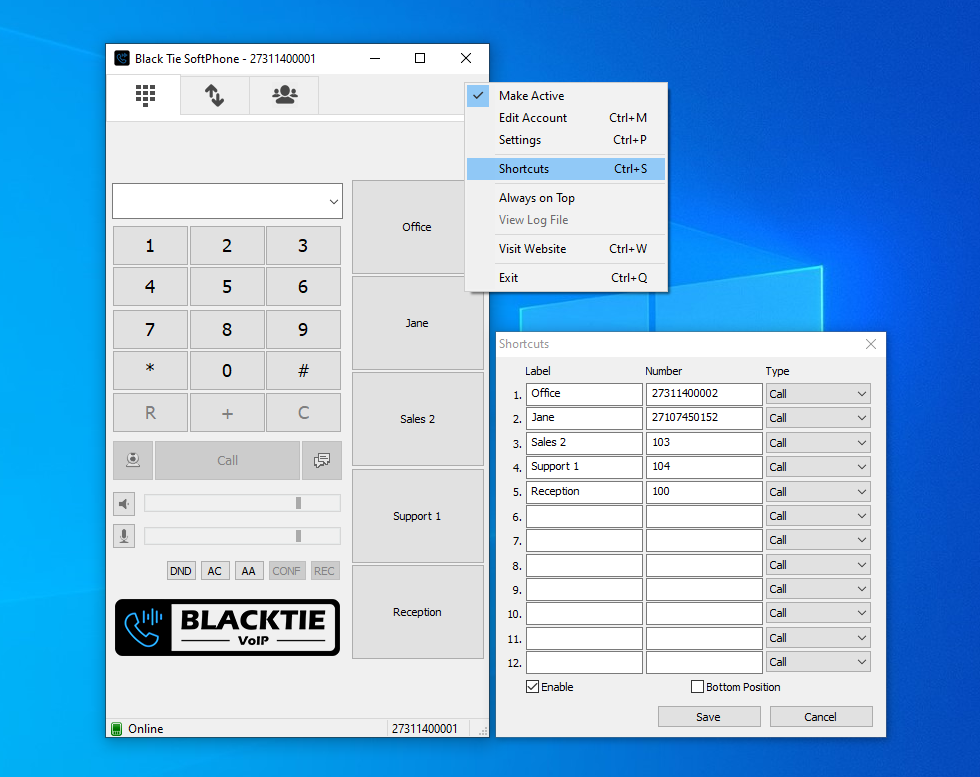Click the video call camera icon
The image size is (980, 777).
[x=133, y=461]
